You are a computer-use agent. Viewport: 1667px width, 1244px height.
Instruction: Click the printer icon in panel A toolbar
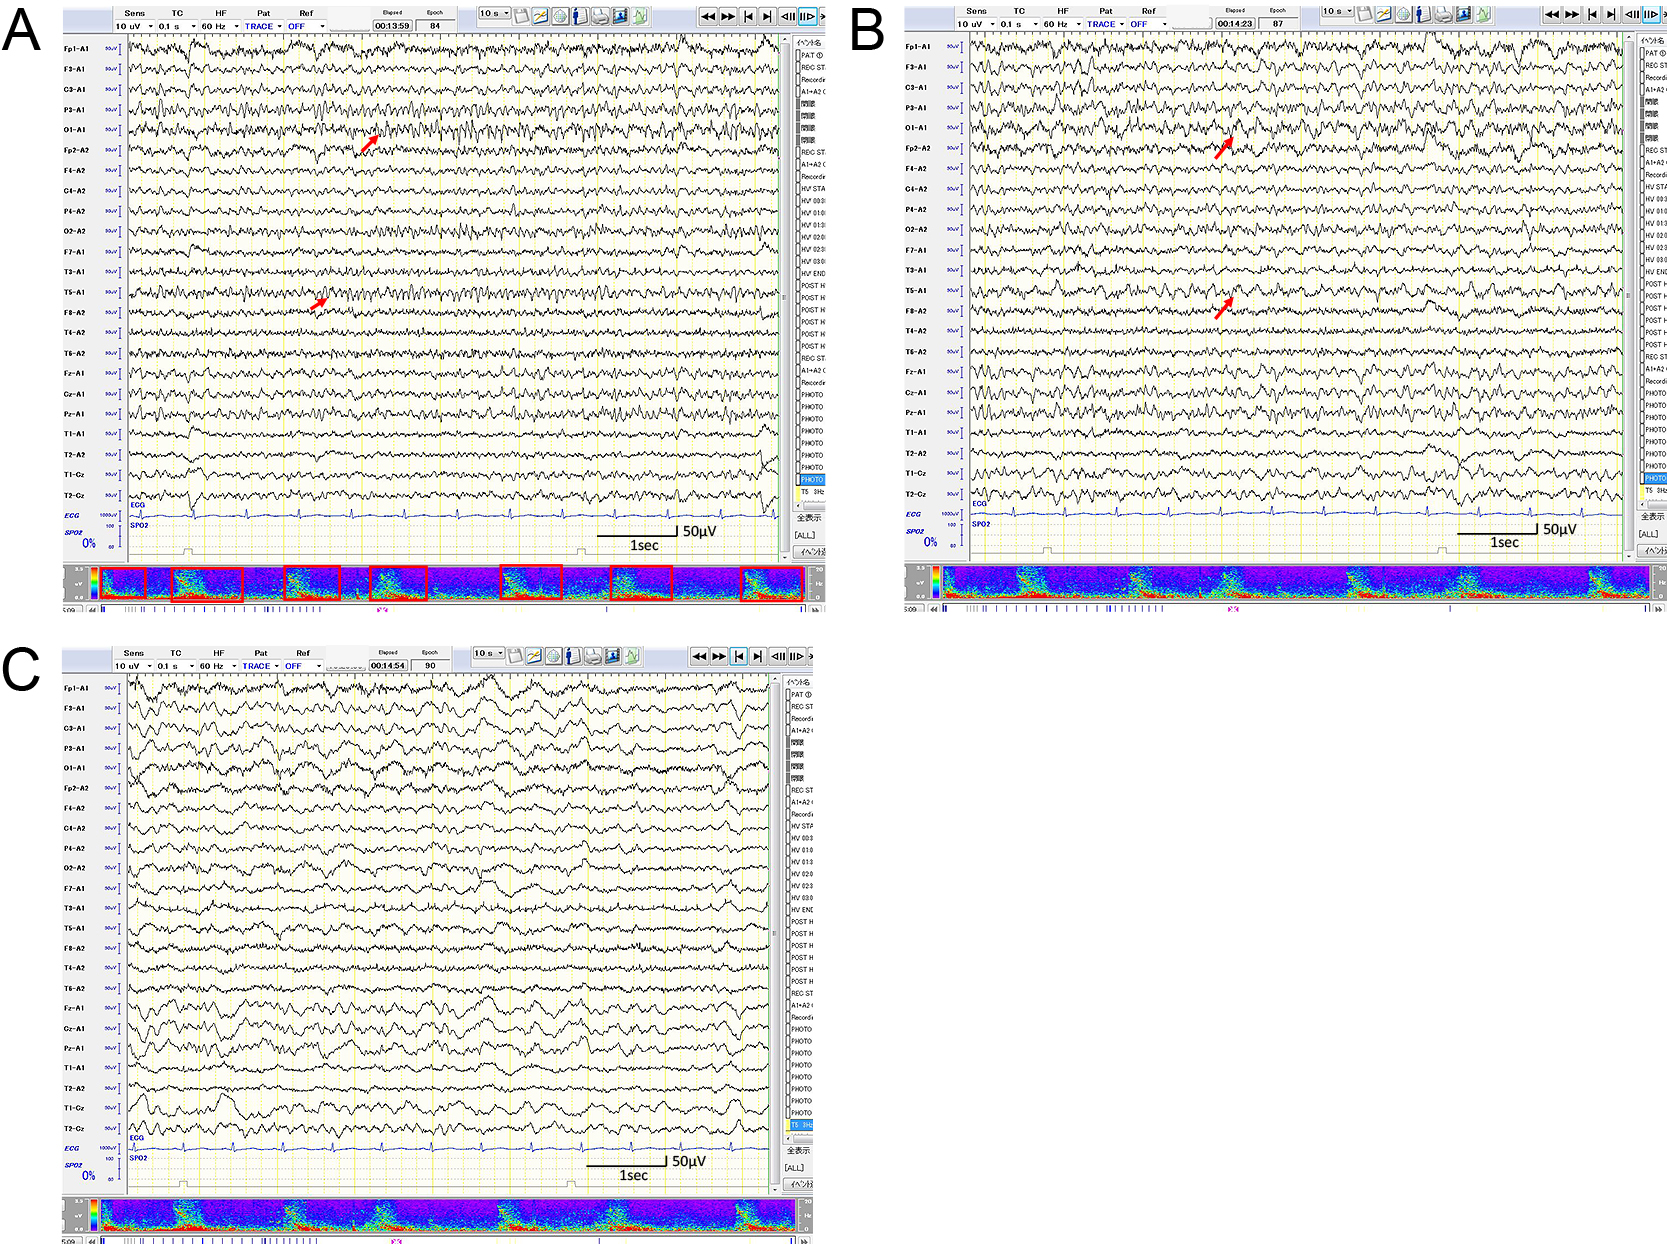pos(600,16)
